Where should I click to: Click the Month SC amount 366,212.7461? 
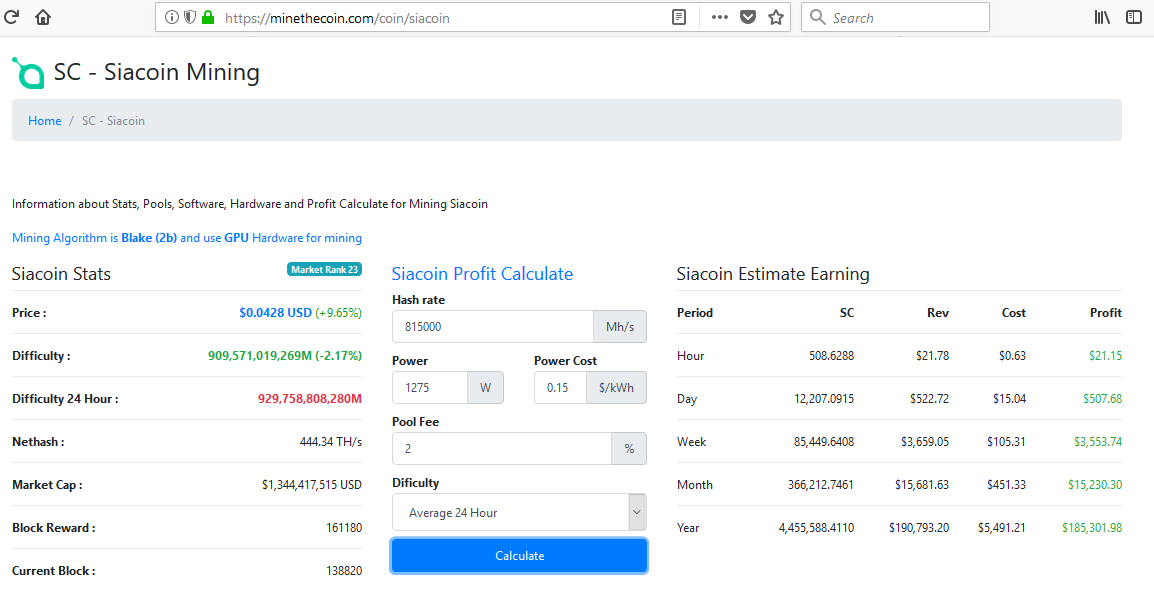click(x=821, y=485)
